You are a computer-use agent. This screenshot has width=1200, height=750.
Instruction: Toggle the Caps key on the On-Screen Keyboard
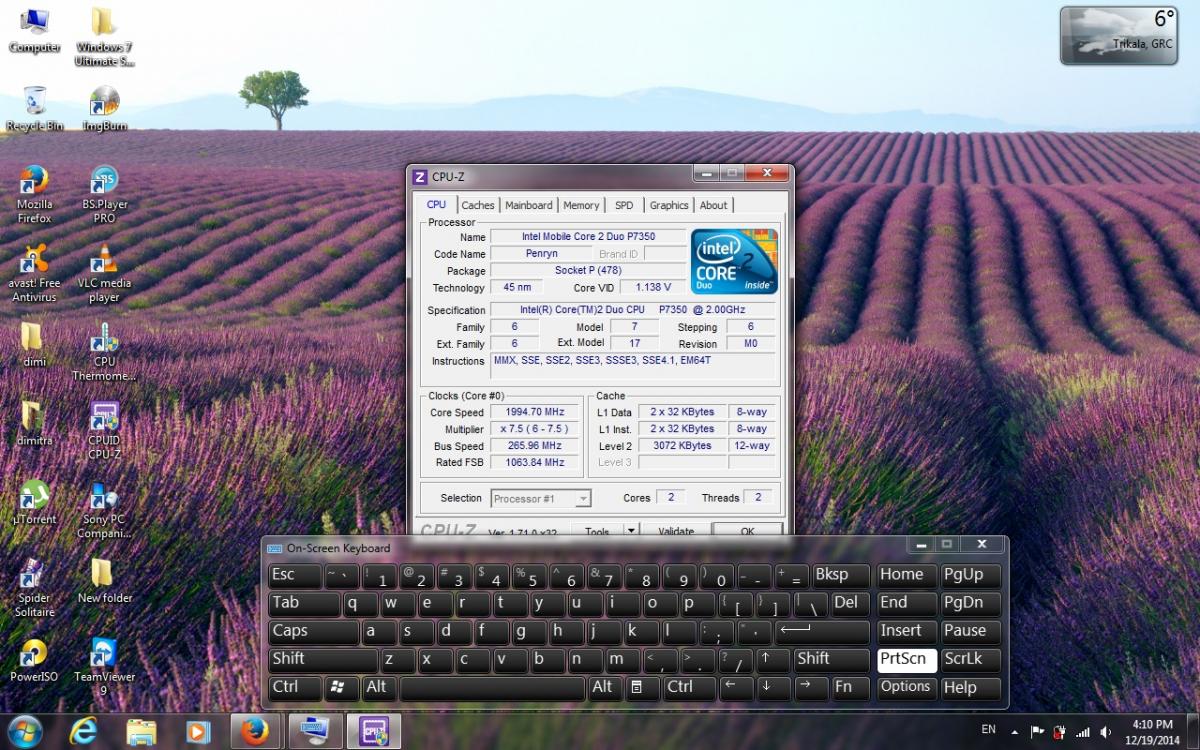pyautogui.click(x=313, y=631)
